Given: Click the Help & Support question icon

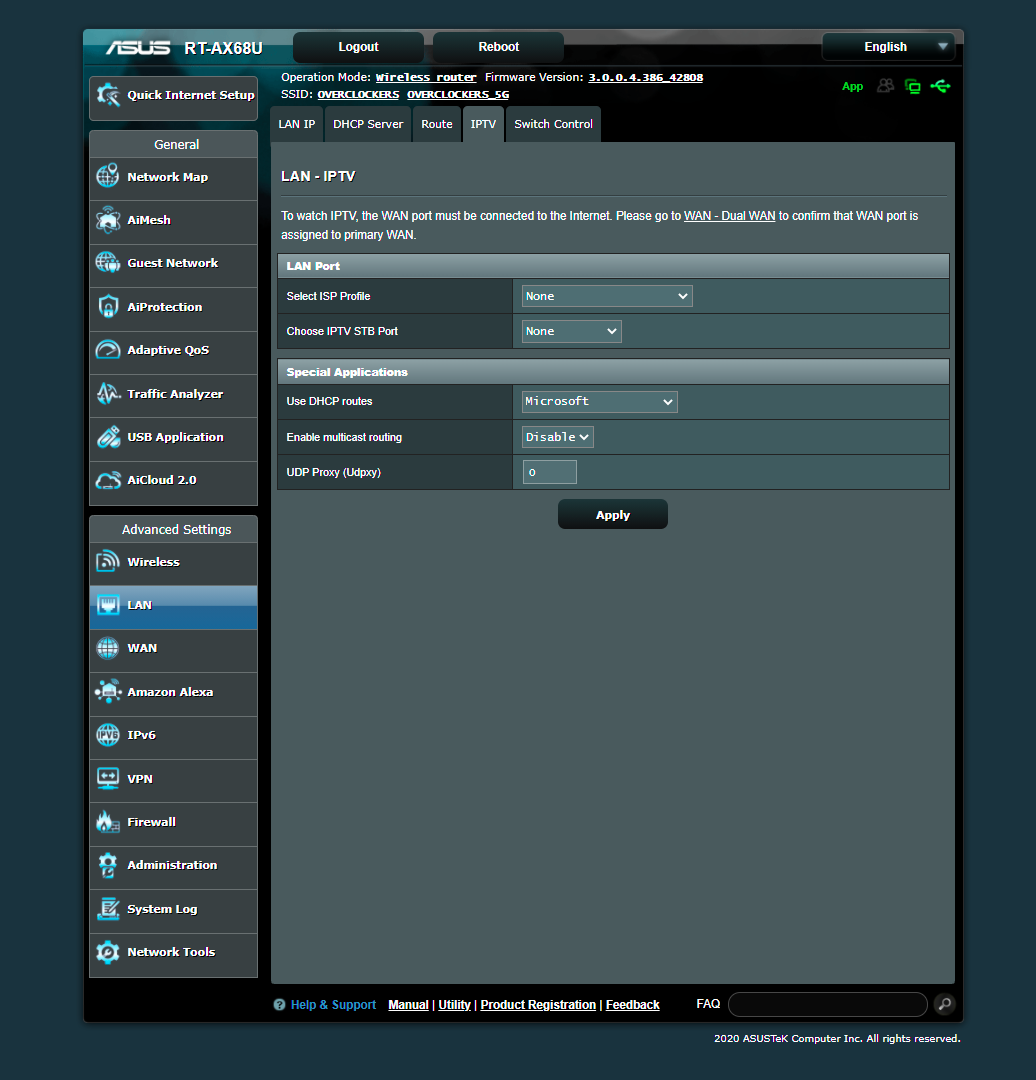Looking at the screenshot, I should [279, 1005].
